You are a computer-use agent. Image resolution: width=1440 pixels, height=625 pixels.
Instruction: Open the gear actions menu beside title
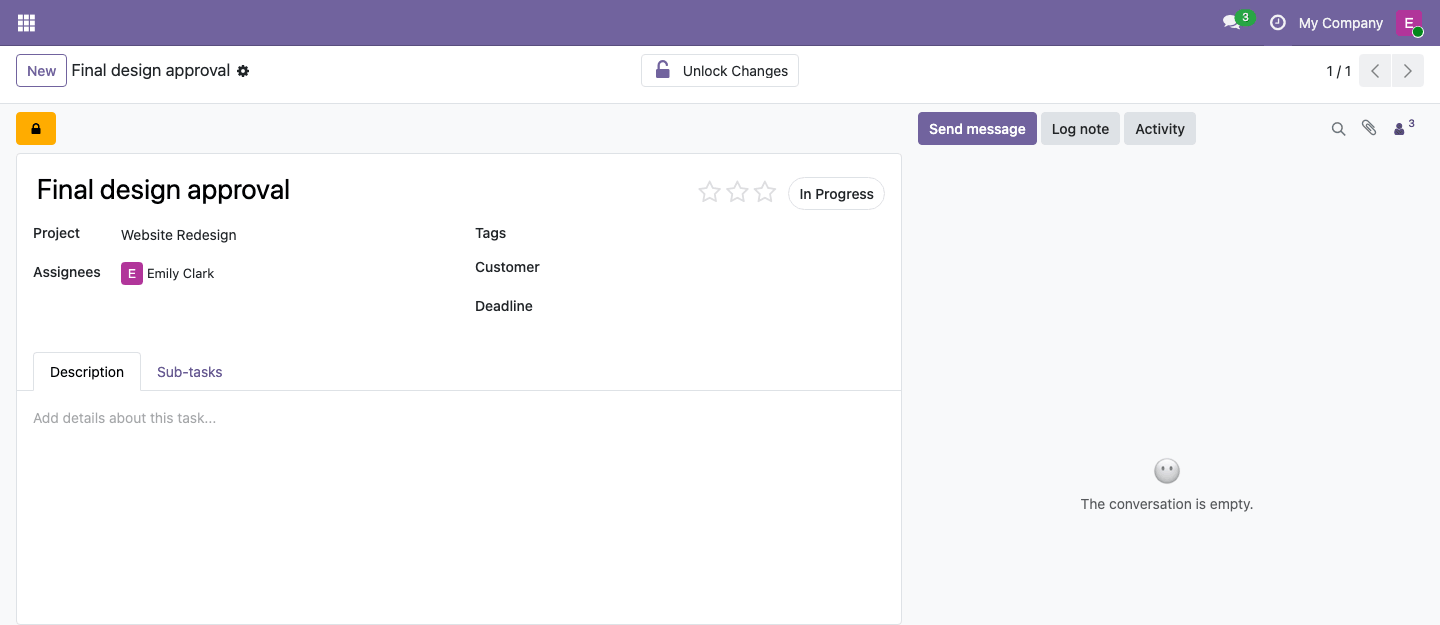(243, 71)
